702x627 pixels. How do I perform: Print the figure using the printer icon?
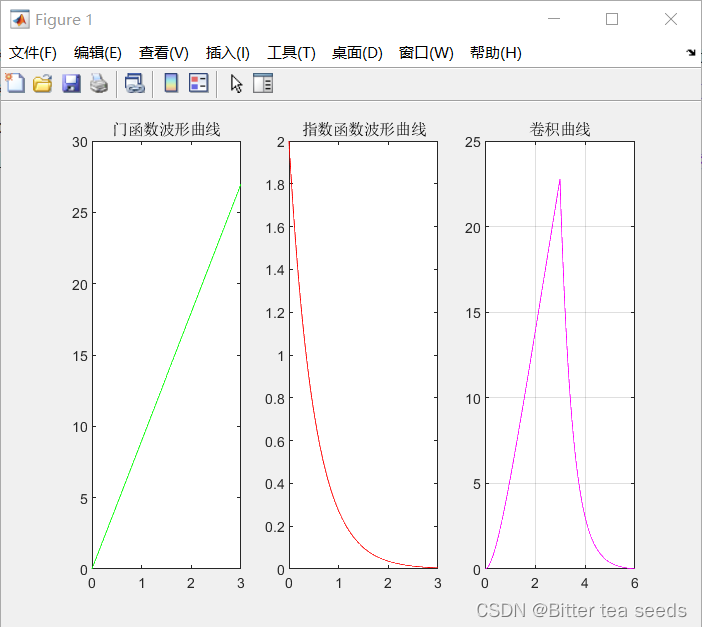(99, 84)
